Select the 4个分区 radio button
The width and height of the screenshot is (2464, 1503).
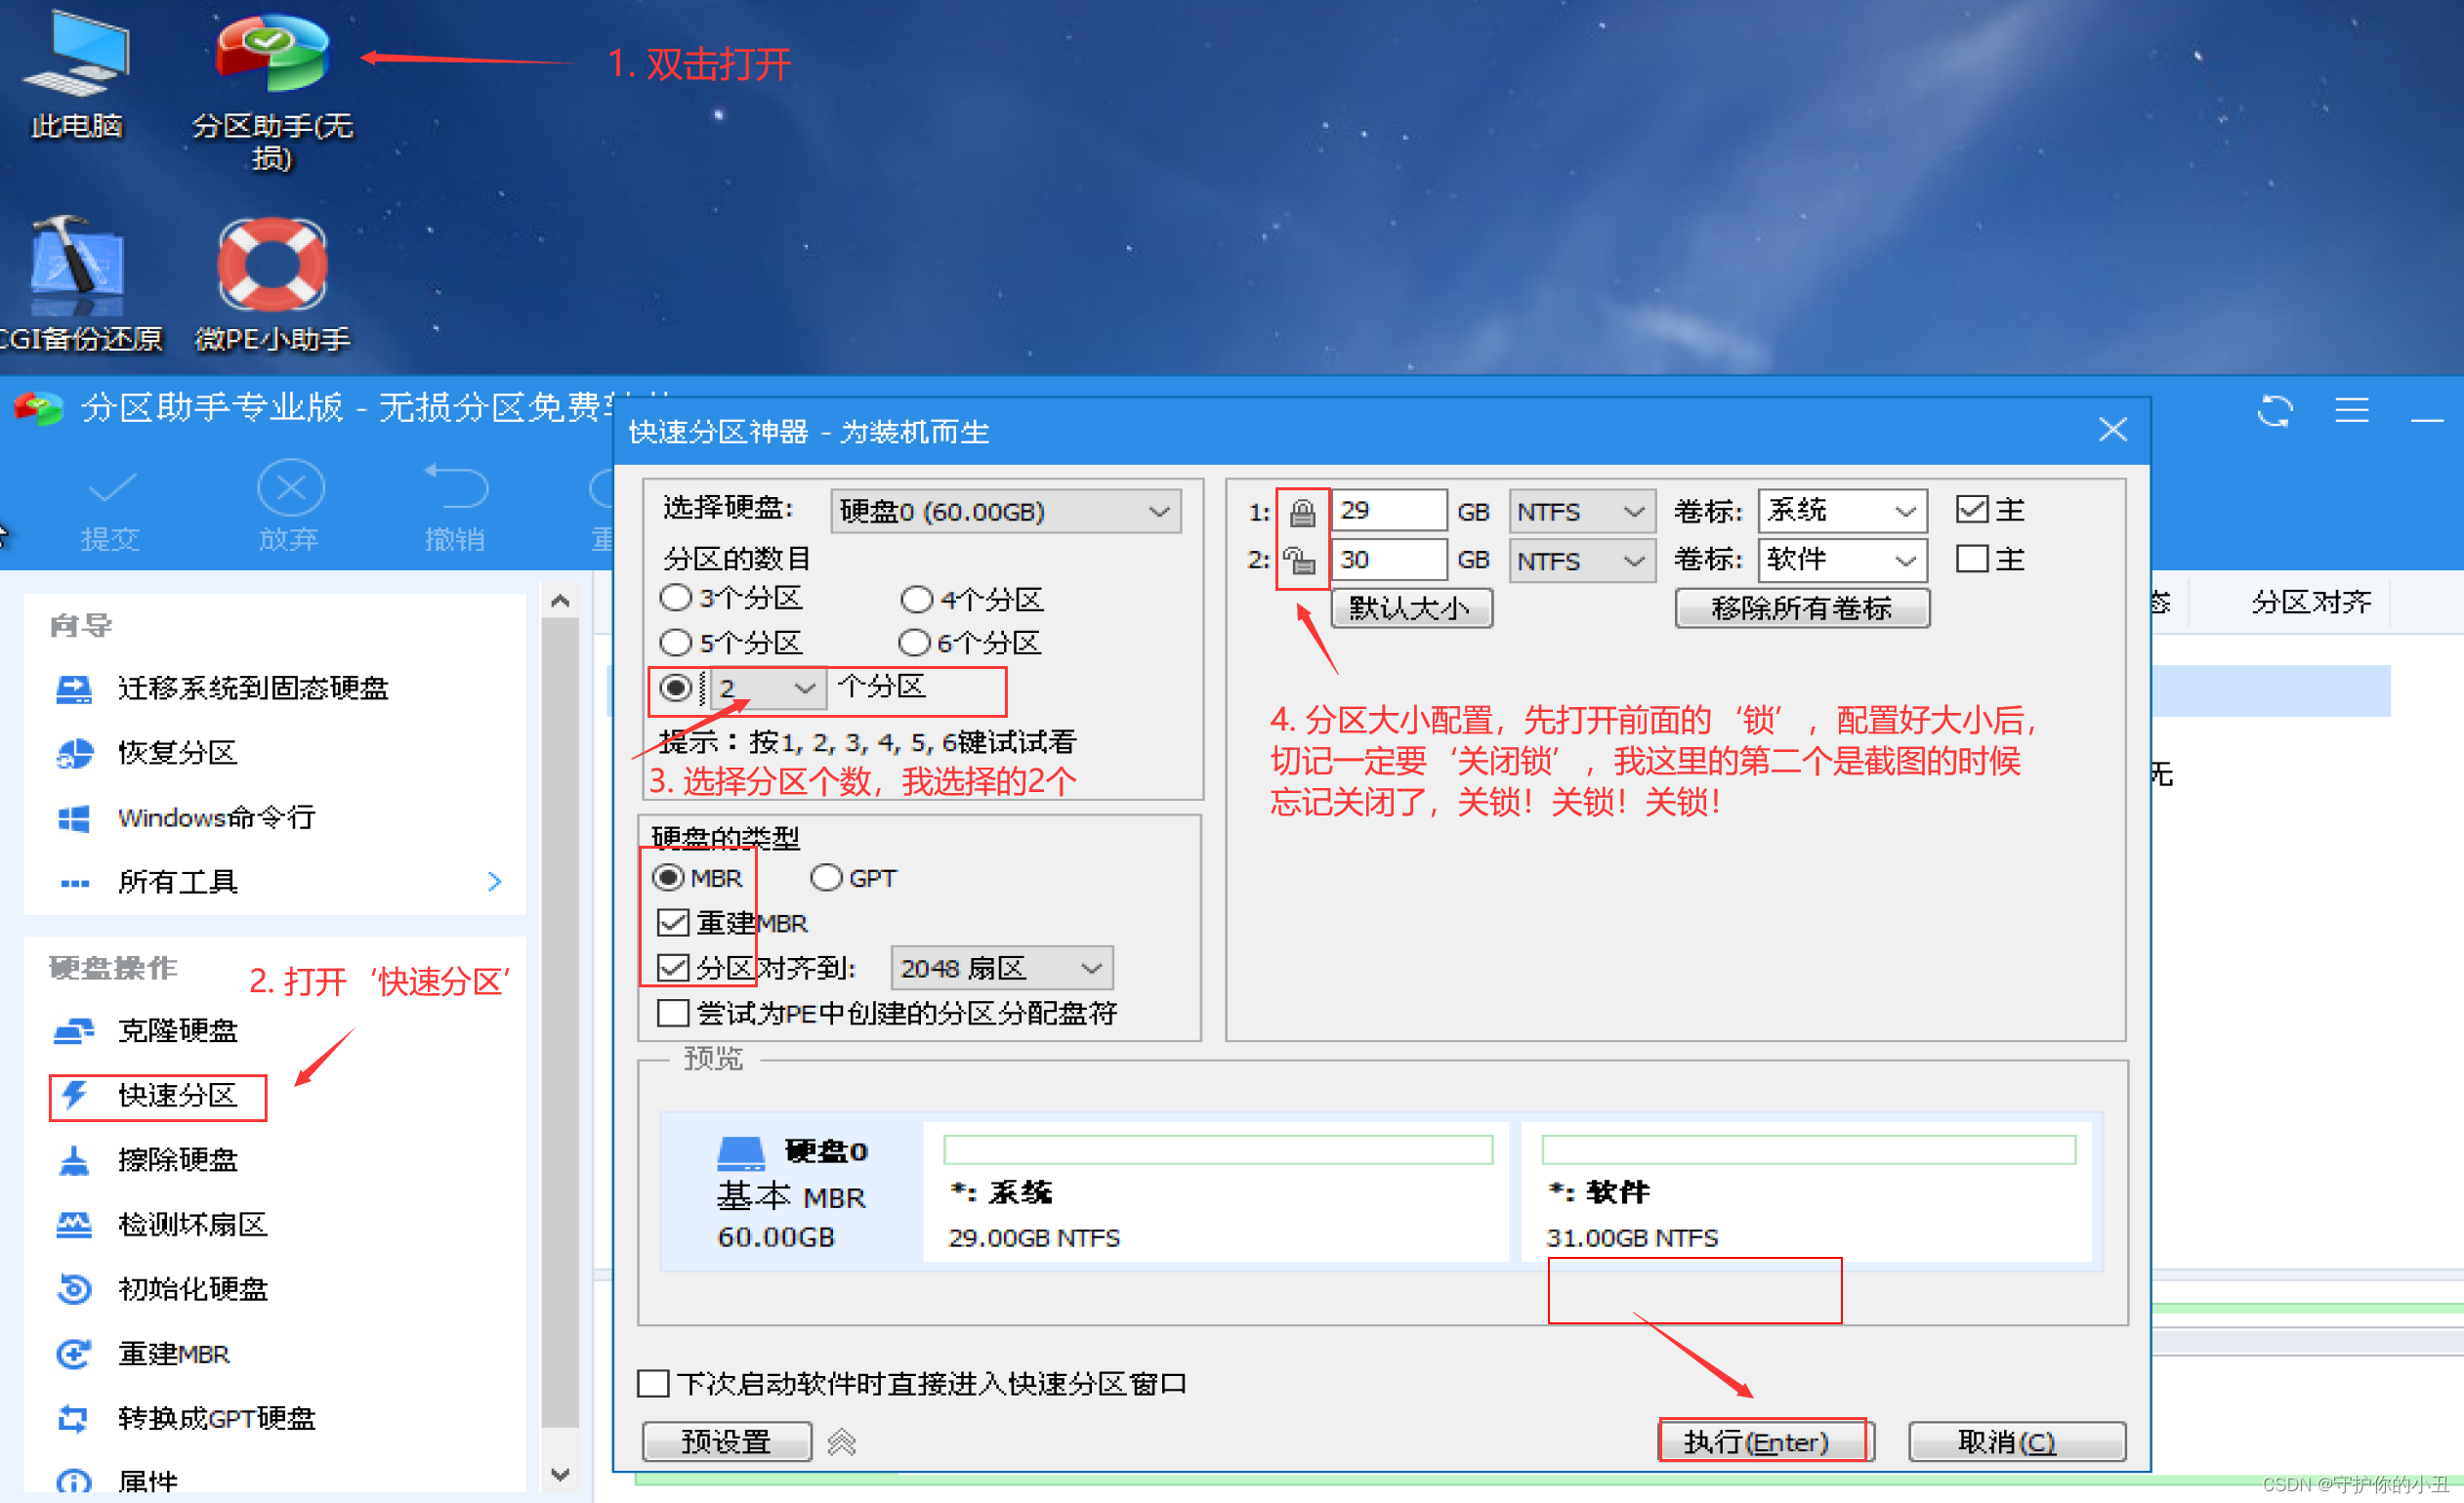click(x=916, y=599)
